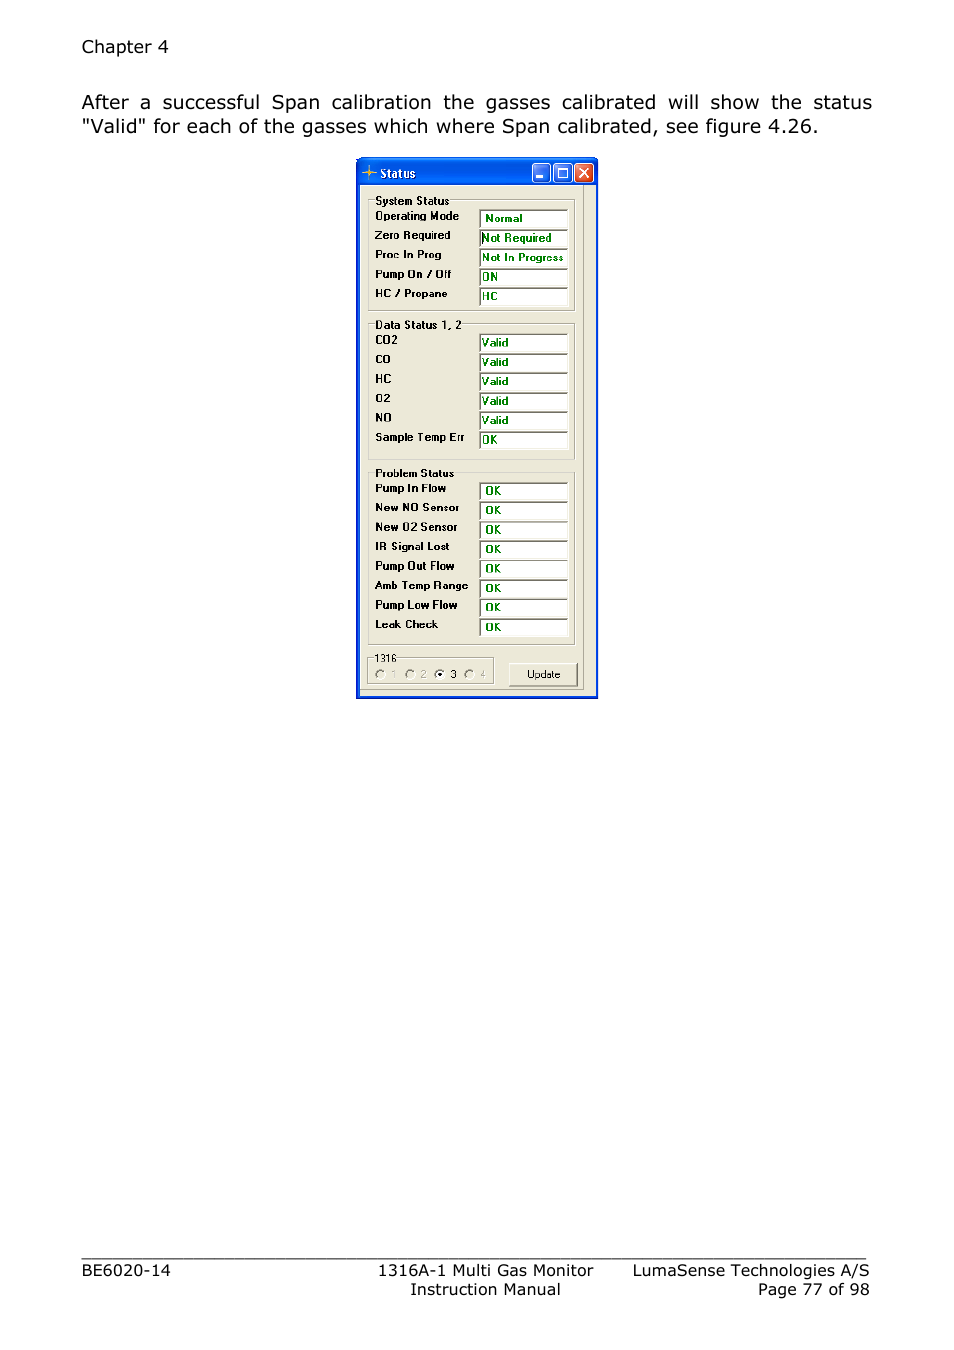Click the 'Leak Check' label
Viewport: 954px width, 1350px height.
click(x=407, y=624)
